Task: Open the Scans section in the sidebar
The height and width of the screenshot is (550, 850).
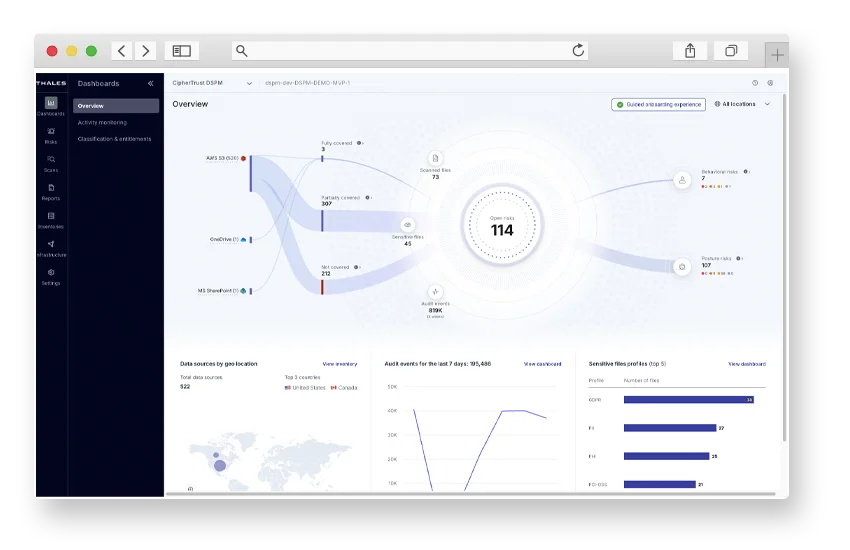Action: pos(51,164)
